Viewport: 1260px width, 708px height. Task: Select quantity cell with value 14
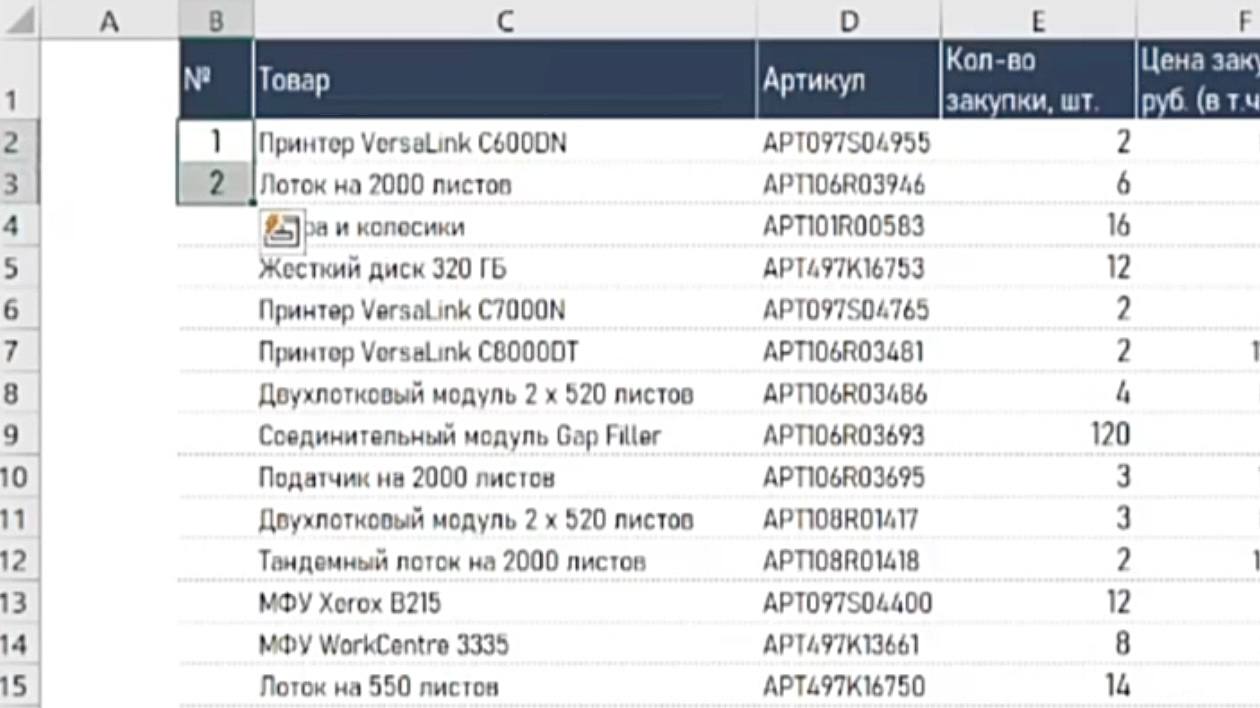[1039, 686]
